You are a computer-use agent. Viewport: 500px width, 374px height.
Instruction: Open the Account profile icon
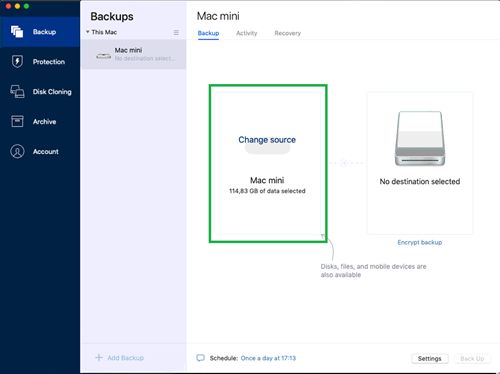click(17, 151)
